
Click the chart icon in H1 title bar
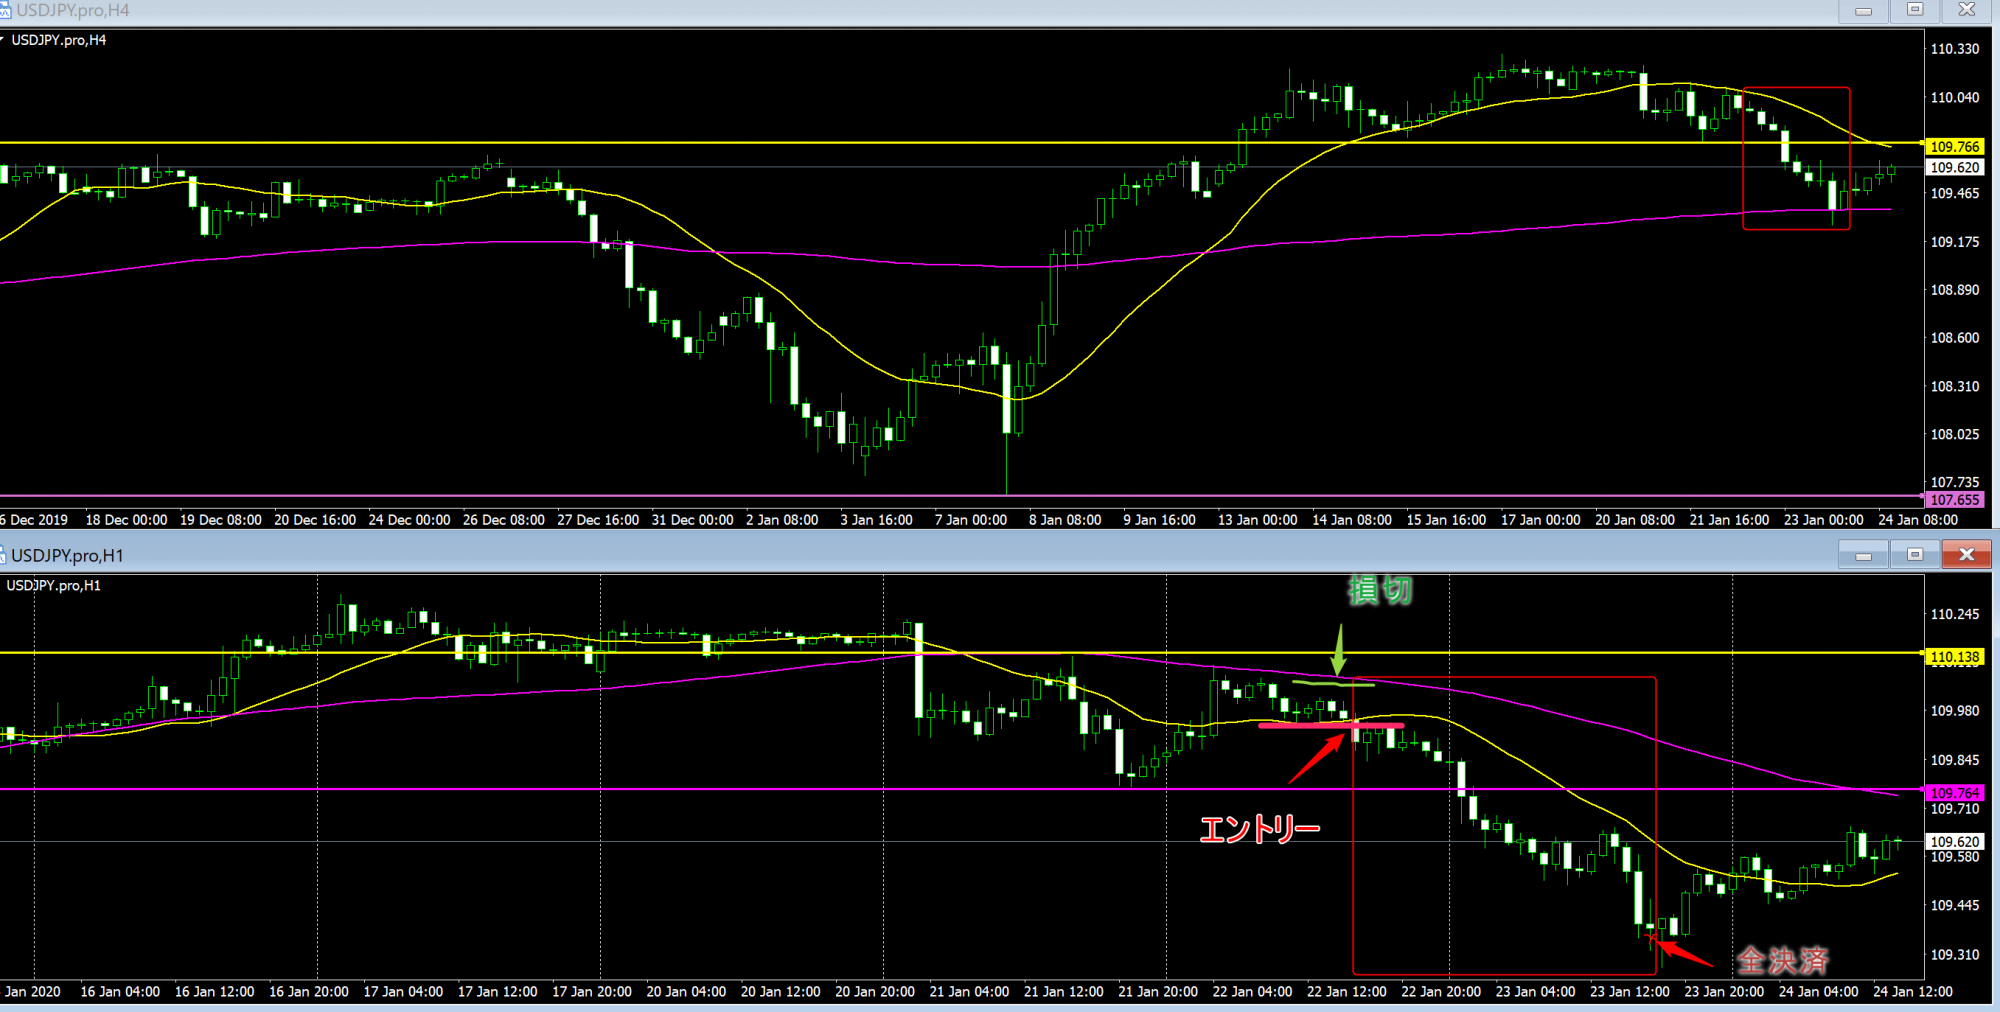tap(4, 555)
